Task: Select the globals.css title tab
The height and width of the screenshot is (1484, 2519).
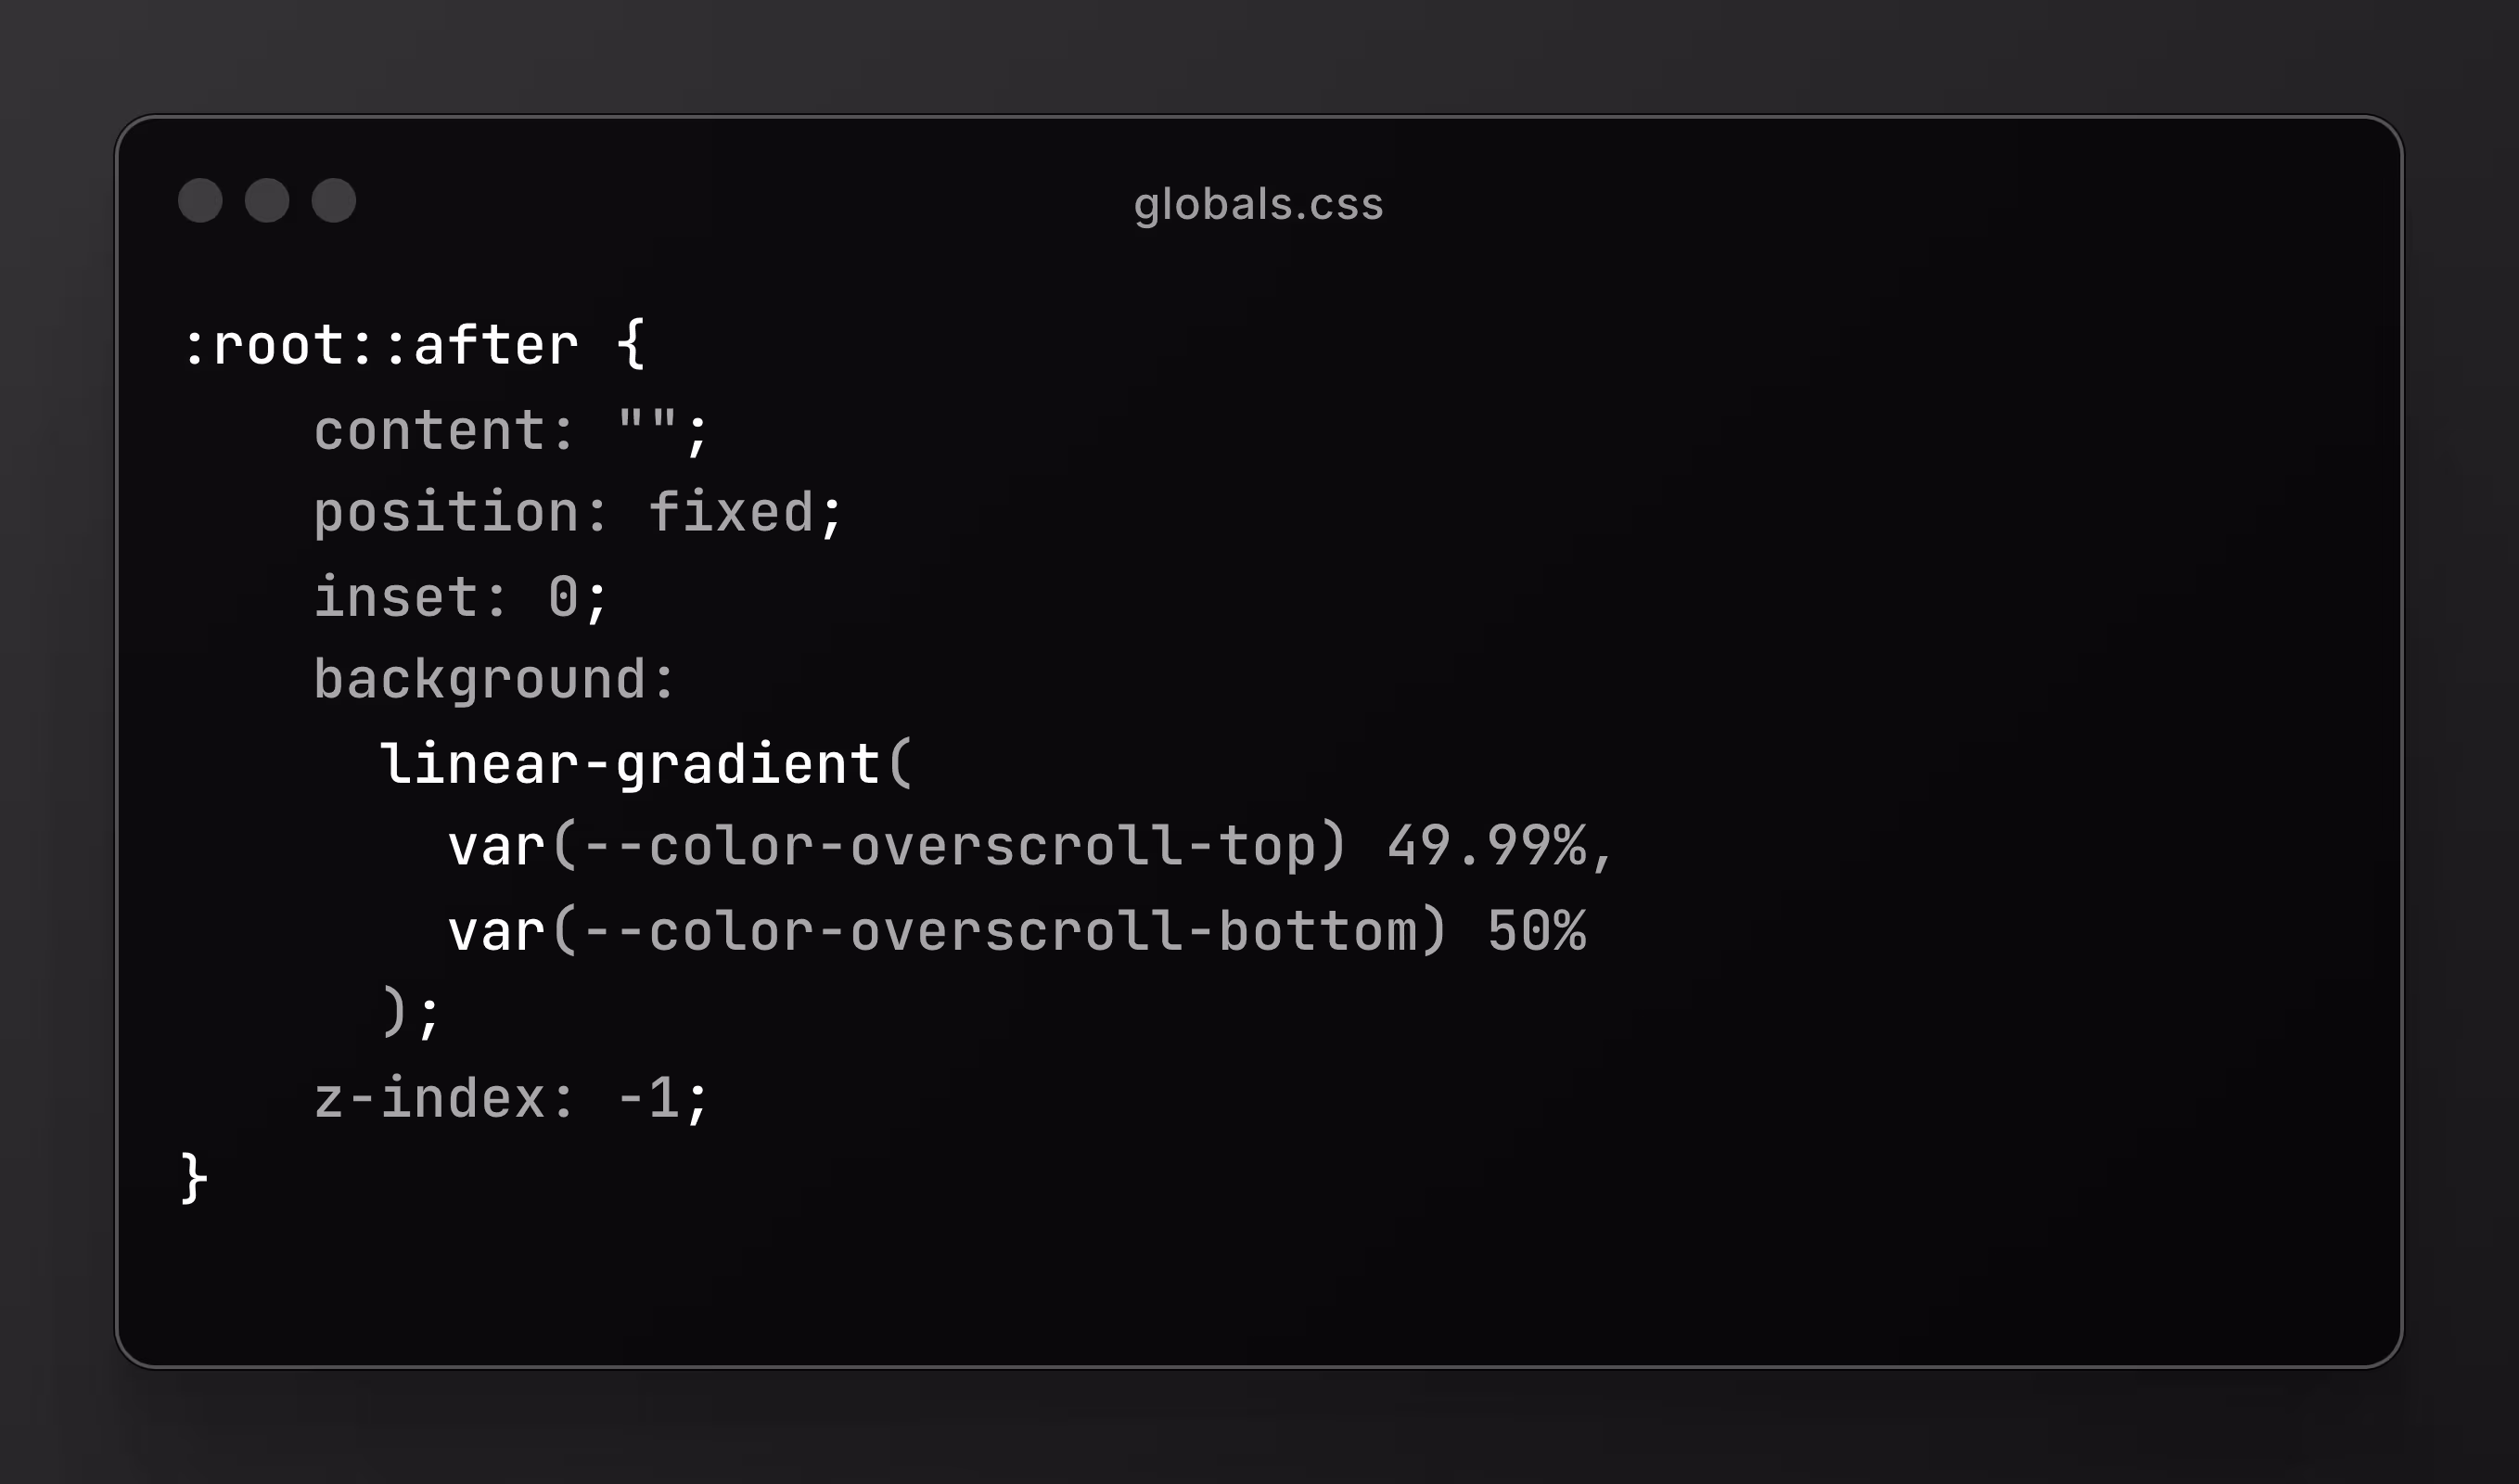Action: coord(1258,205)
